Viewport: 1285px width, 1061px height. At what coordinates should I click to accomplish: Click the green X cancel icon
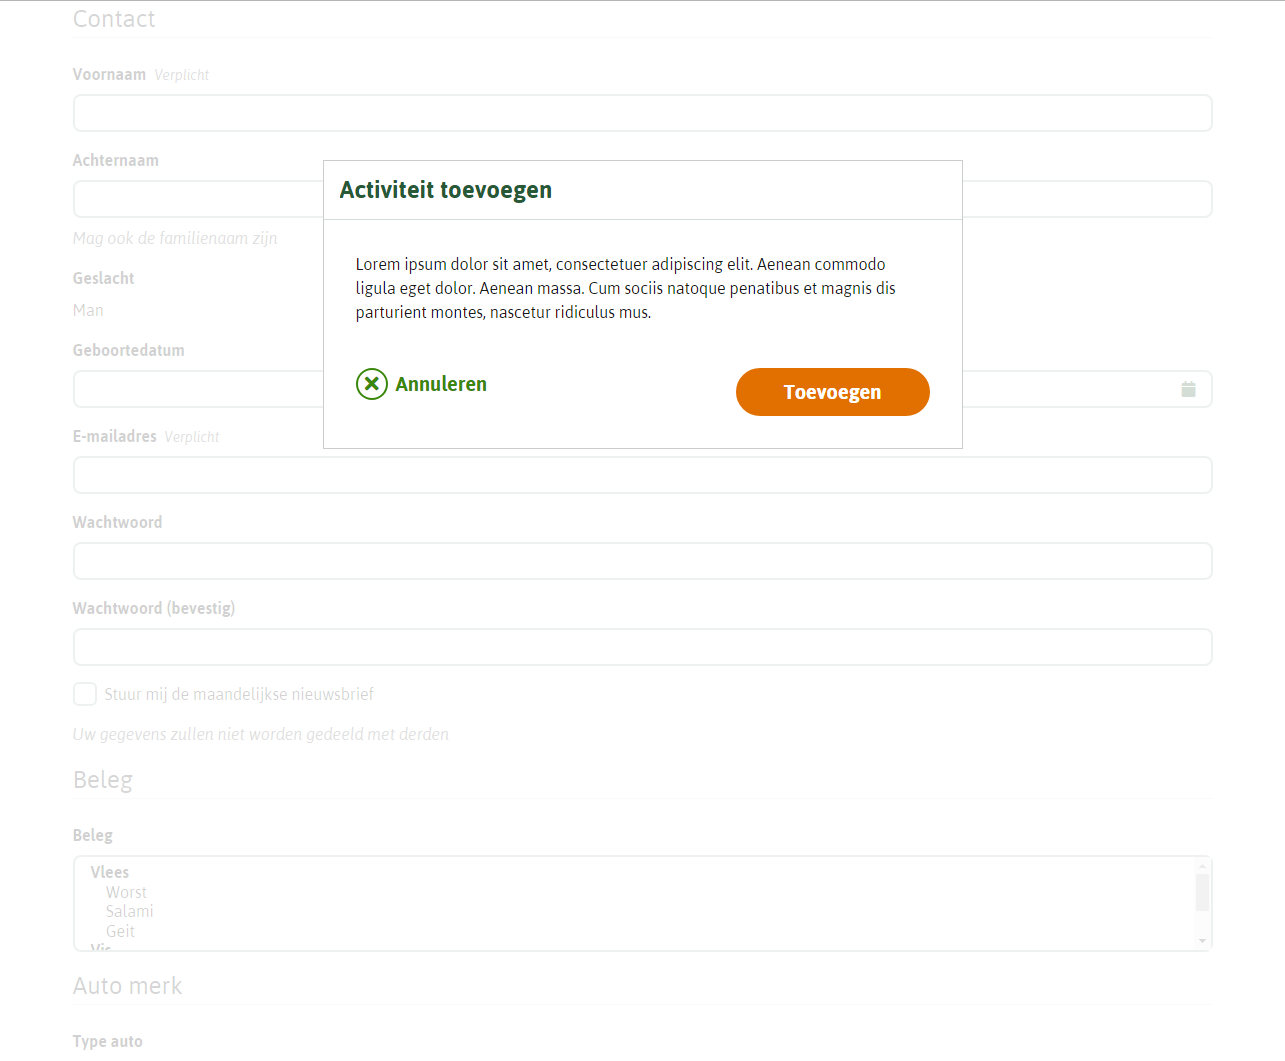tap(371, 383)
